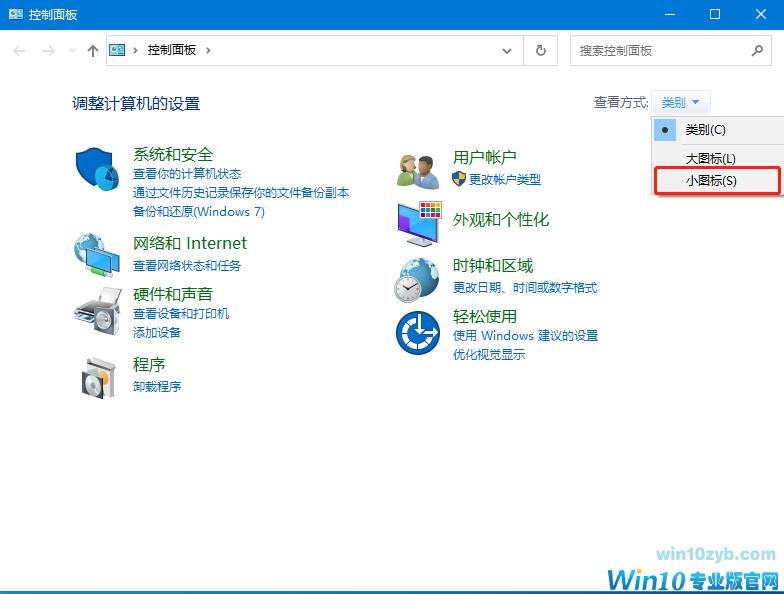The image size is (784, 594).
Task: Click the Control Panel icon in address bar
Action: click(117, 50)
